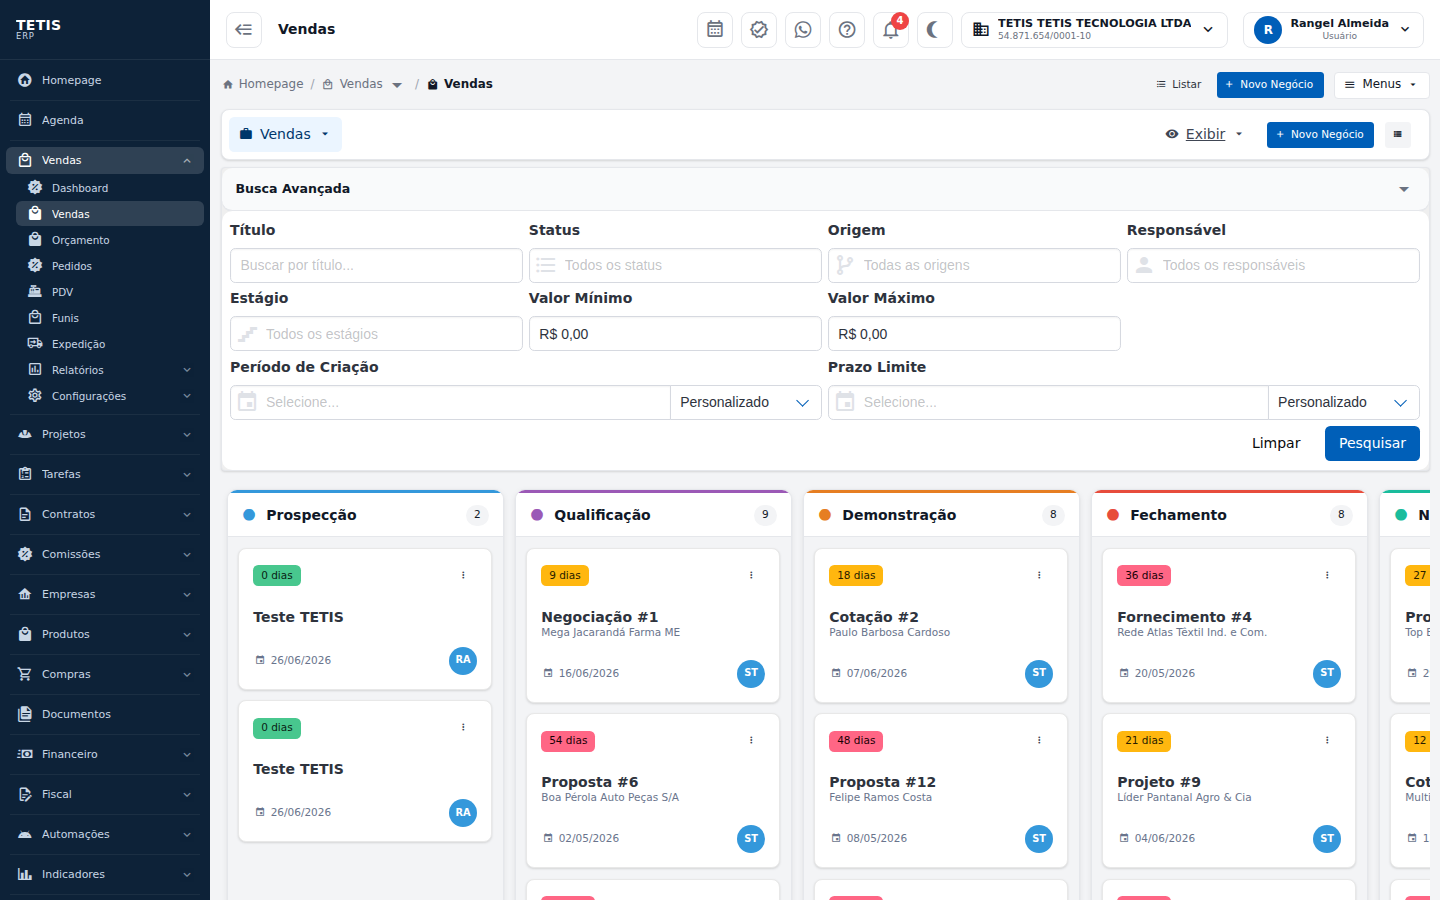Open Documentos in the sidebar

105,714
